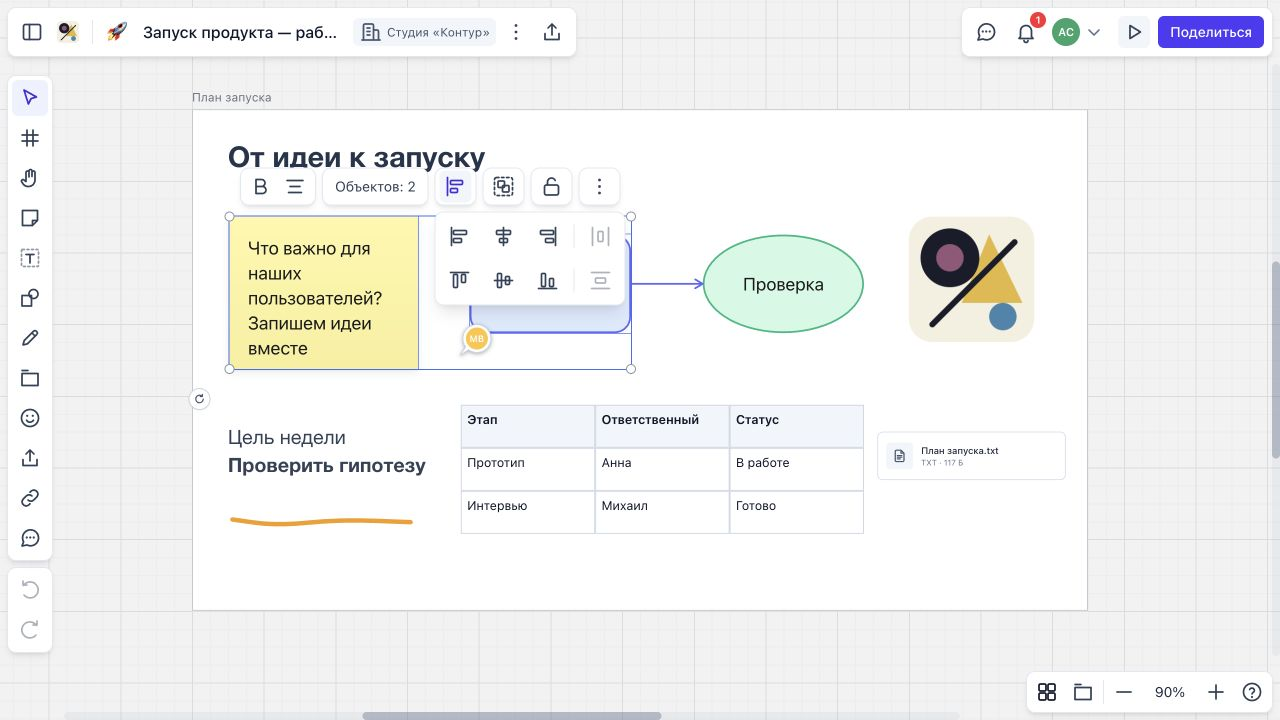Align selected objects to left edge

(459, 237)
